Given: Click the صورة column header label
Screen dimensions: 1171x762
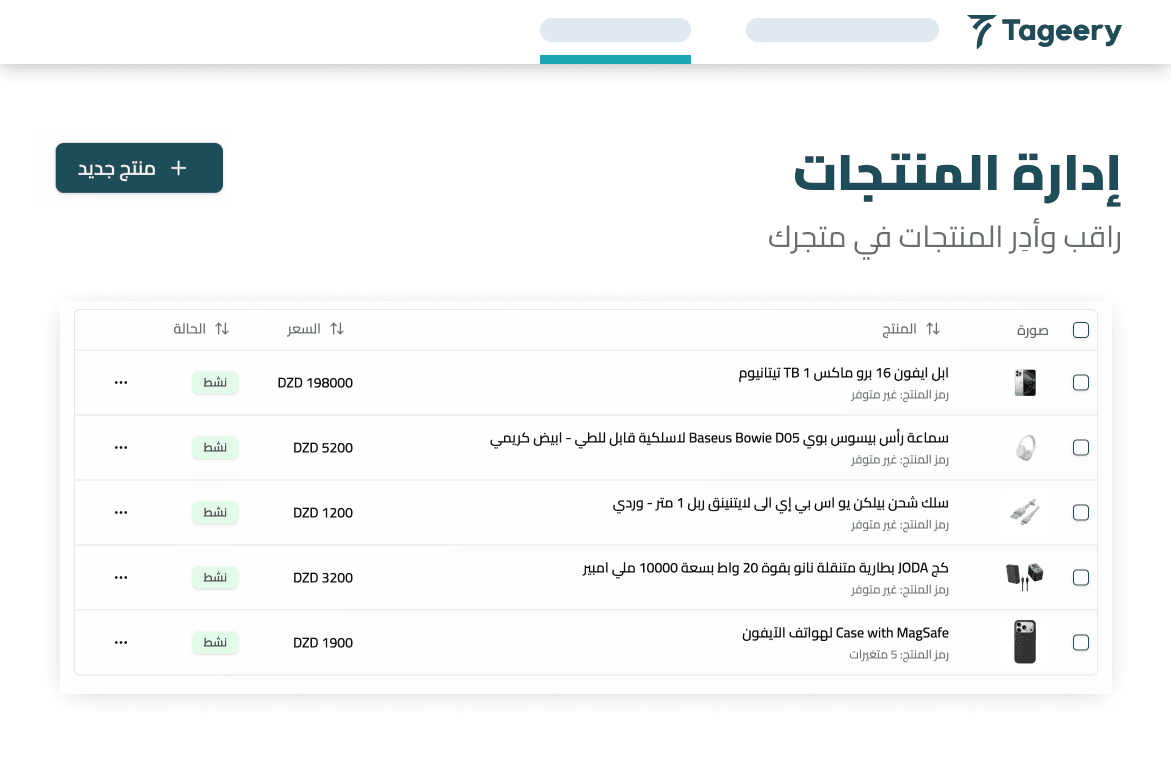Looking at the screenshot, I should [x=1033, y=328].
